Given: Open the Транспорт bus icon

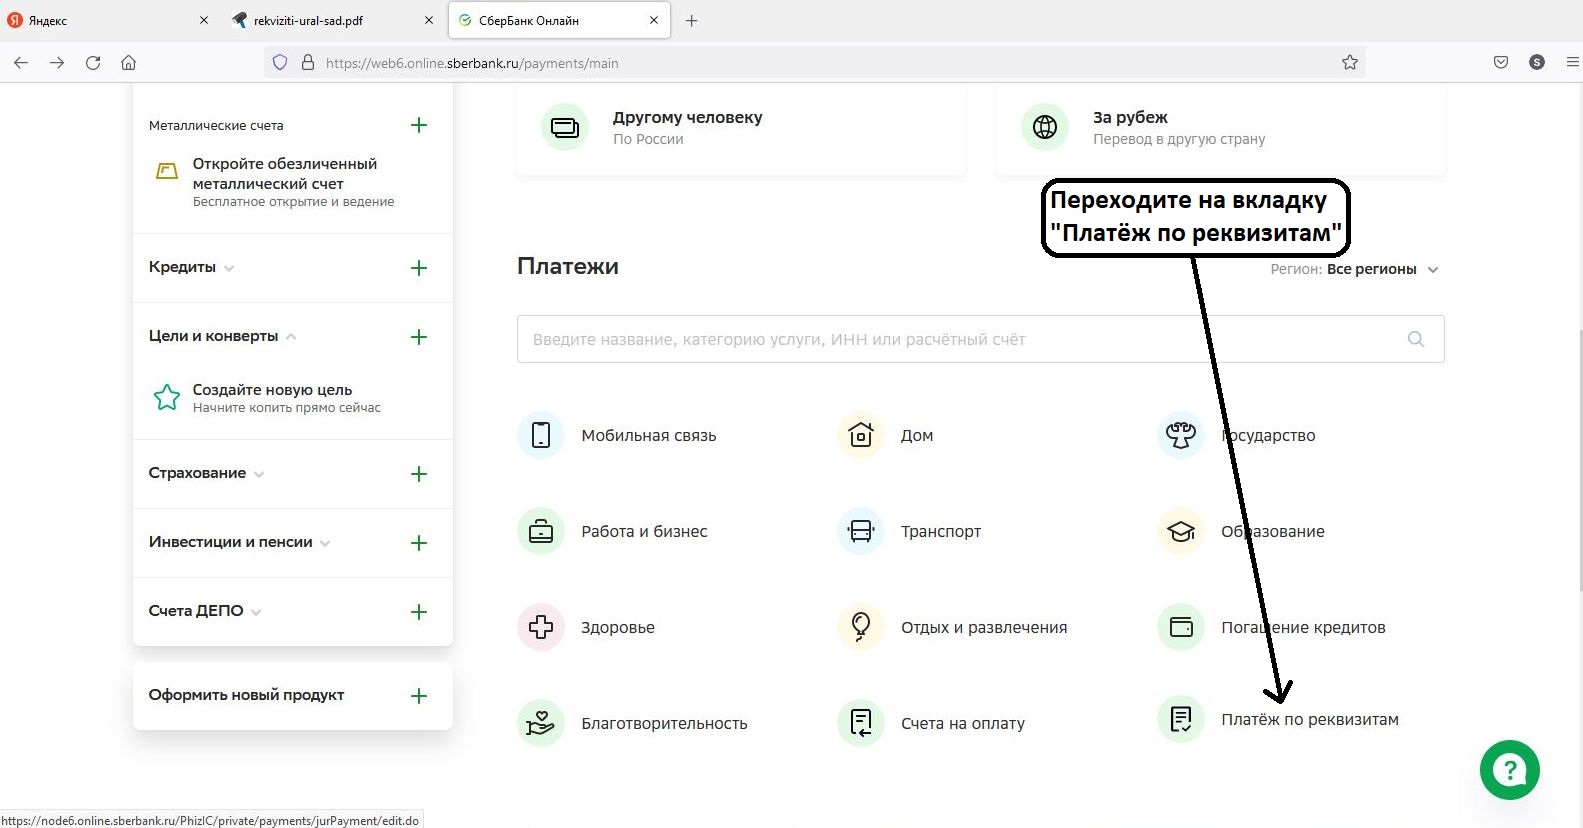Looking at the screenshot, I should [861, 531].
